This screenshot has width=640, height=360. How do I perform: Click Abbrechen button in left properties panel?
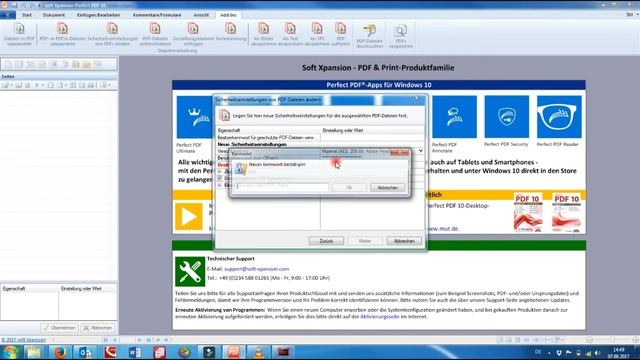(98, 328)
